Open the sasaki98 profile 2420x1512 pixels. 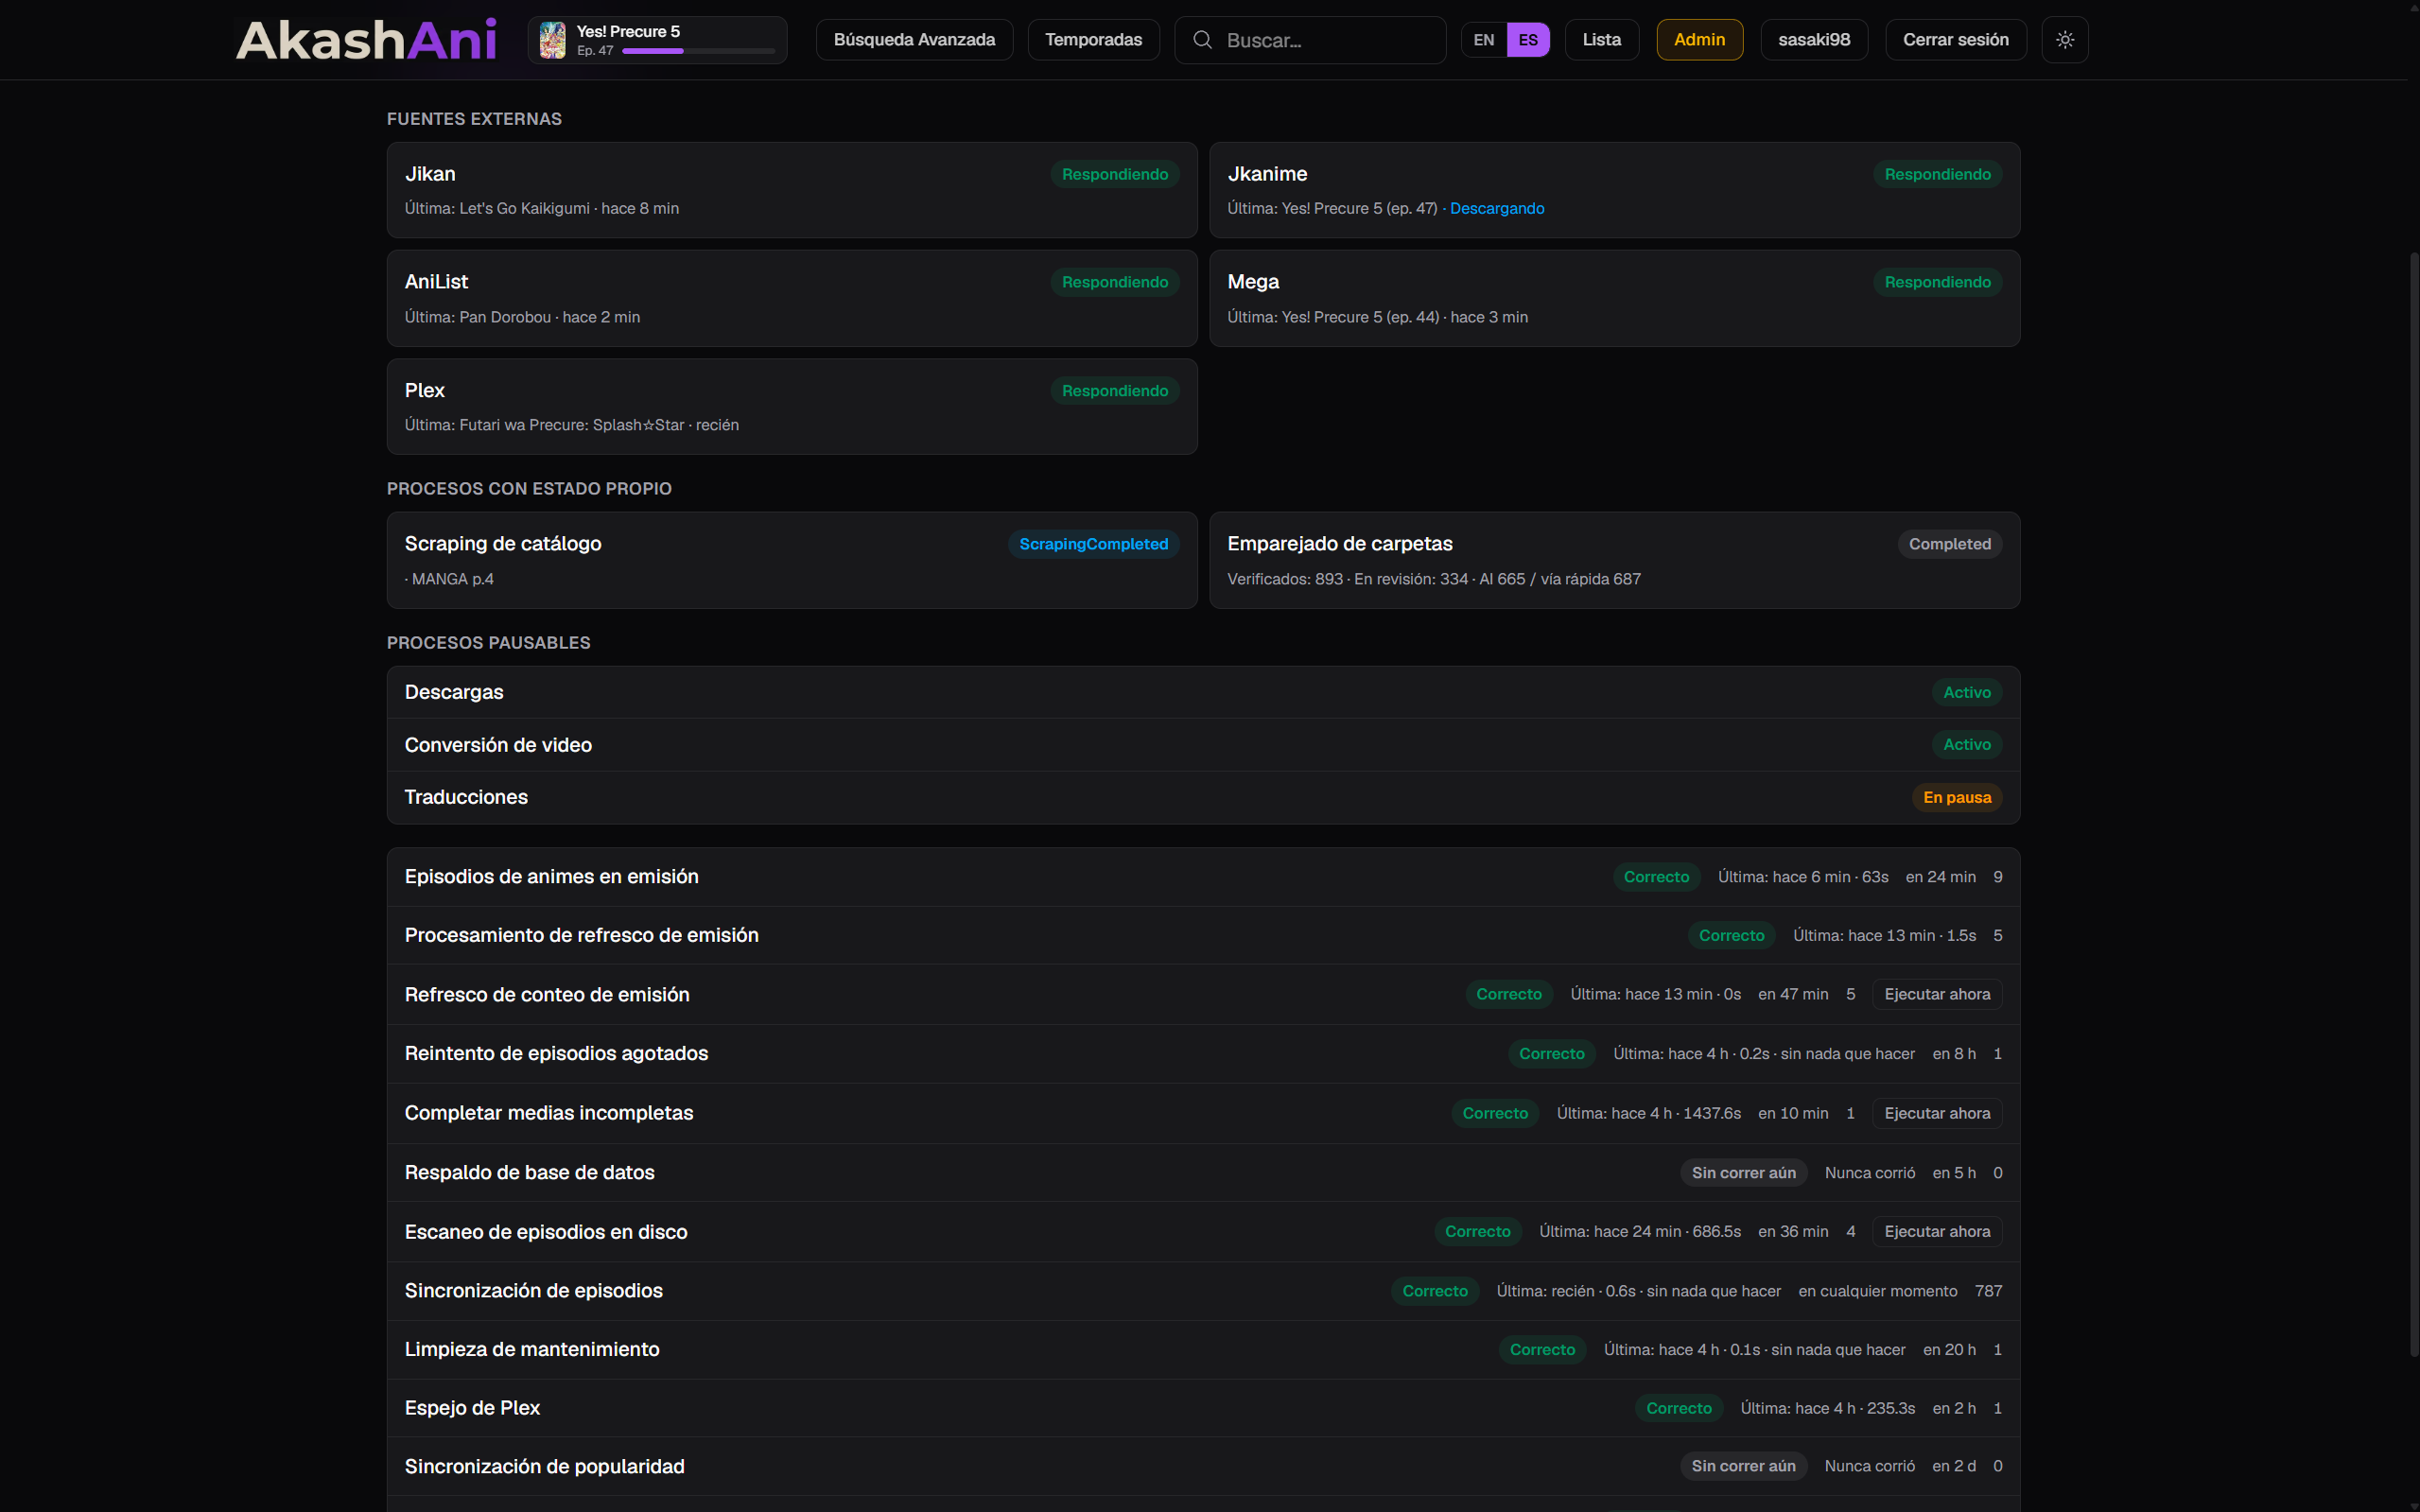point(1814,40)
